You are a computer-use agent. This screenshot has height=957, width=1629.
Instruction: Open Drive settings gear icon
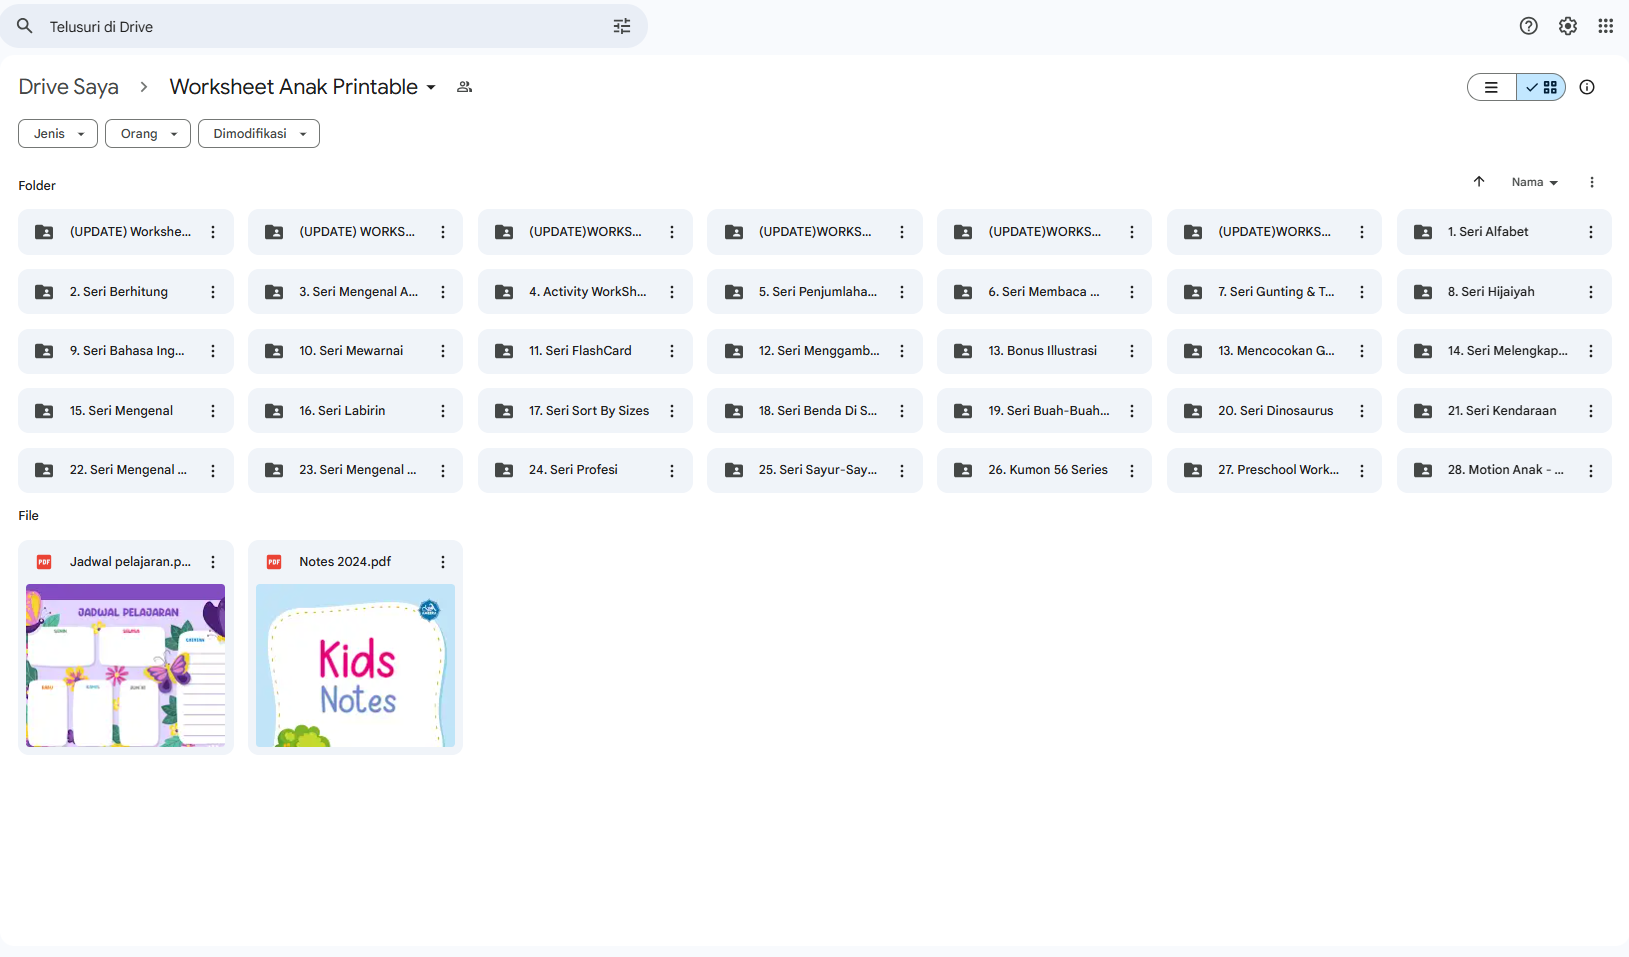(1567, 27)
